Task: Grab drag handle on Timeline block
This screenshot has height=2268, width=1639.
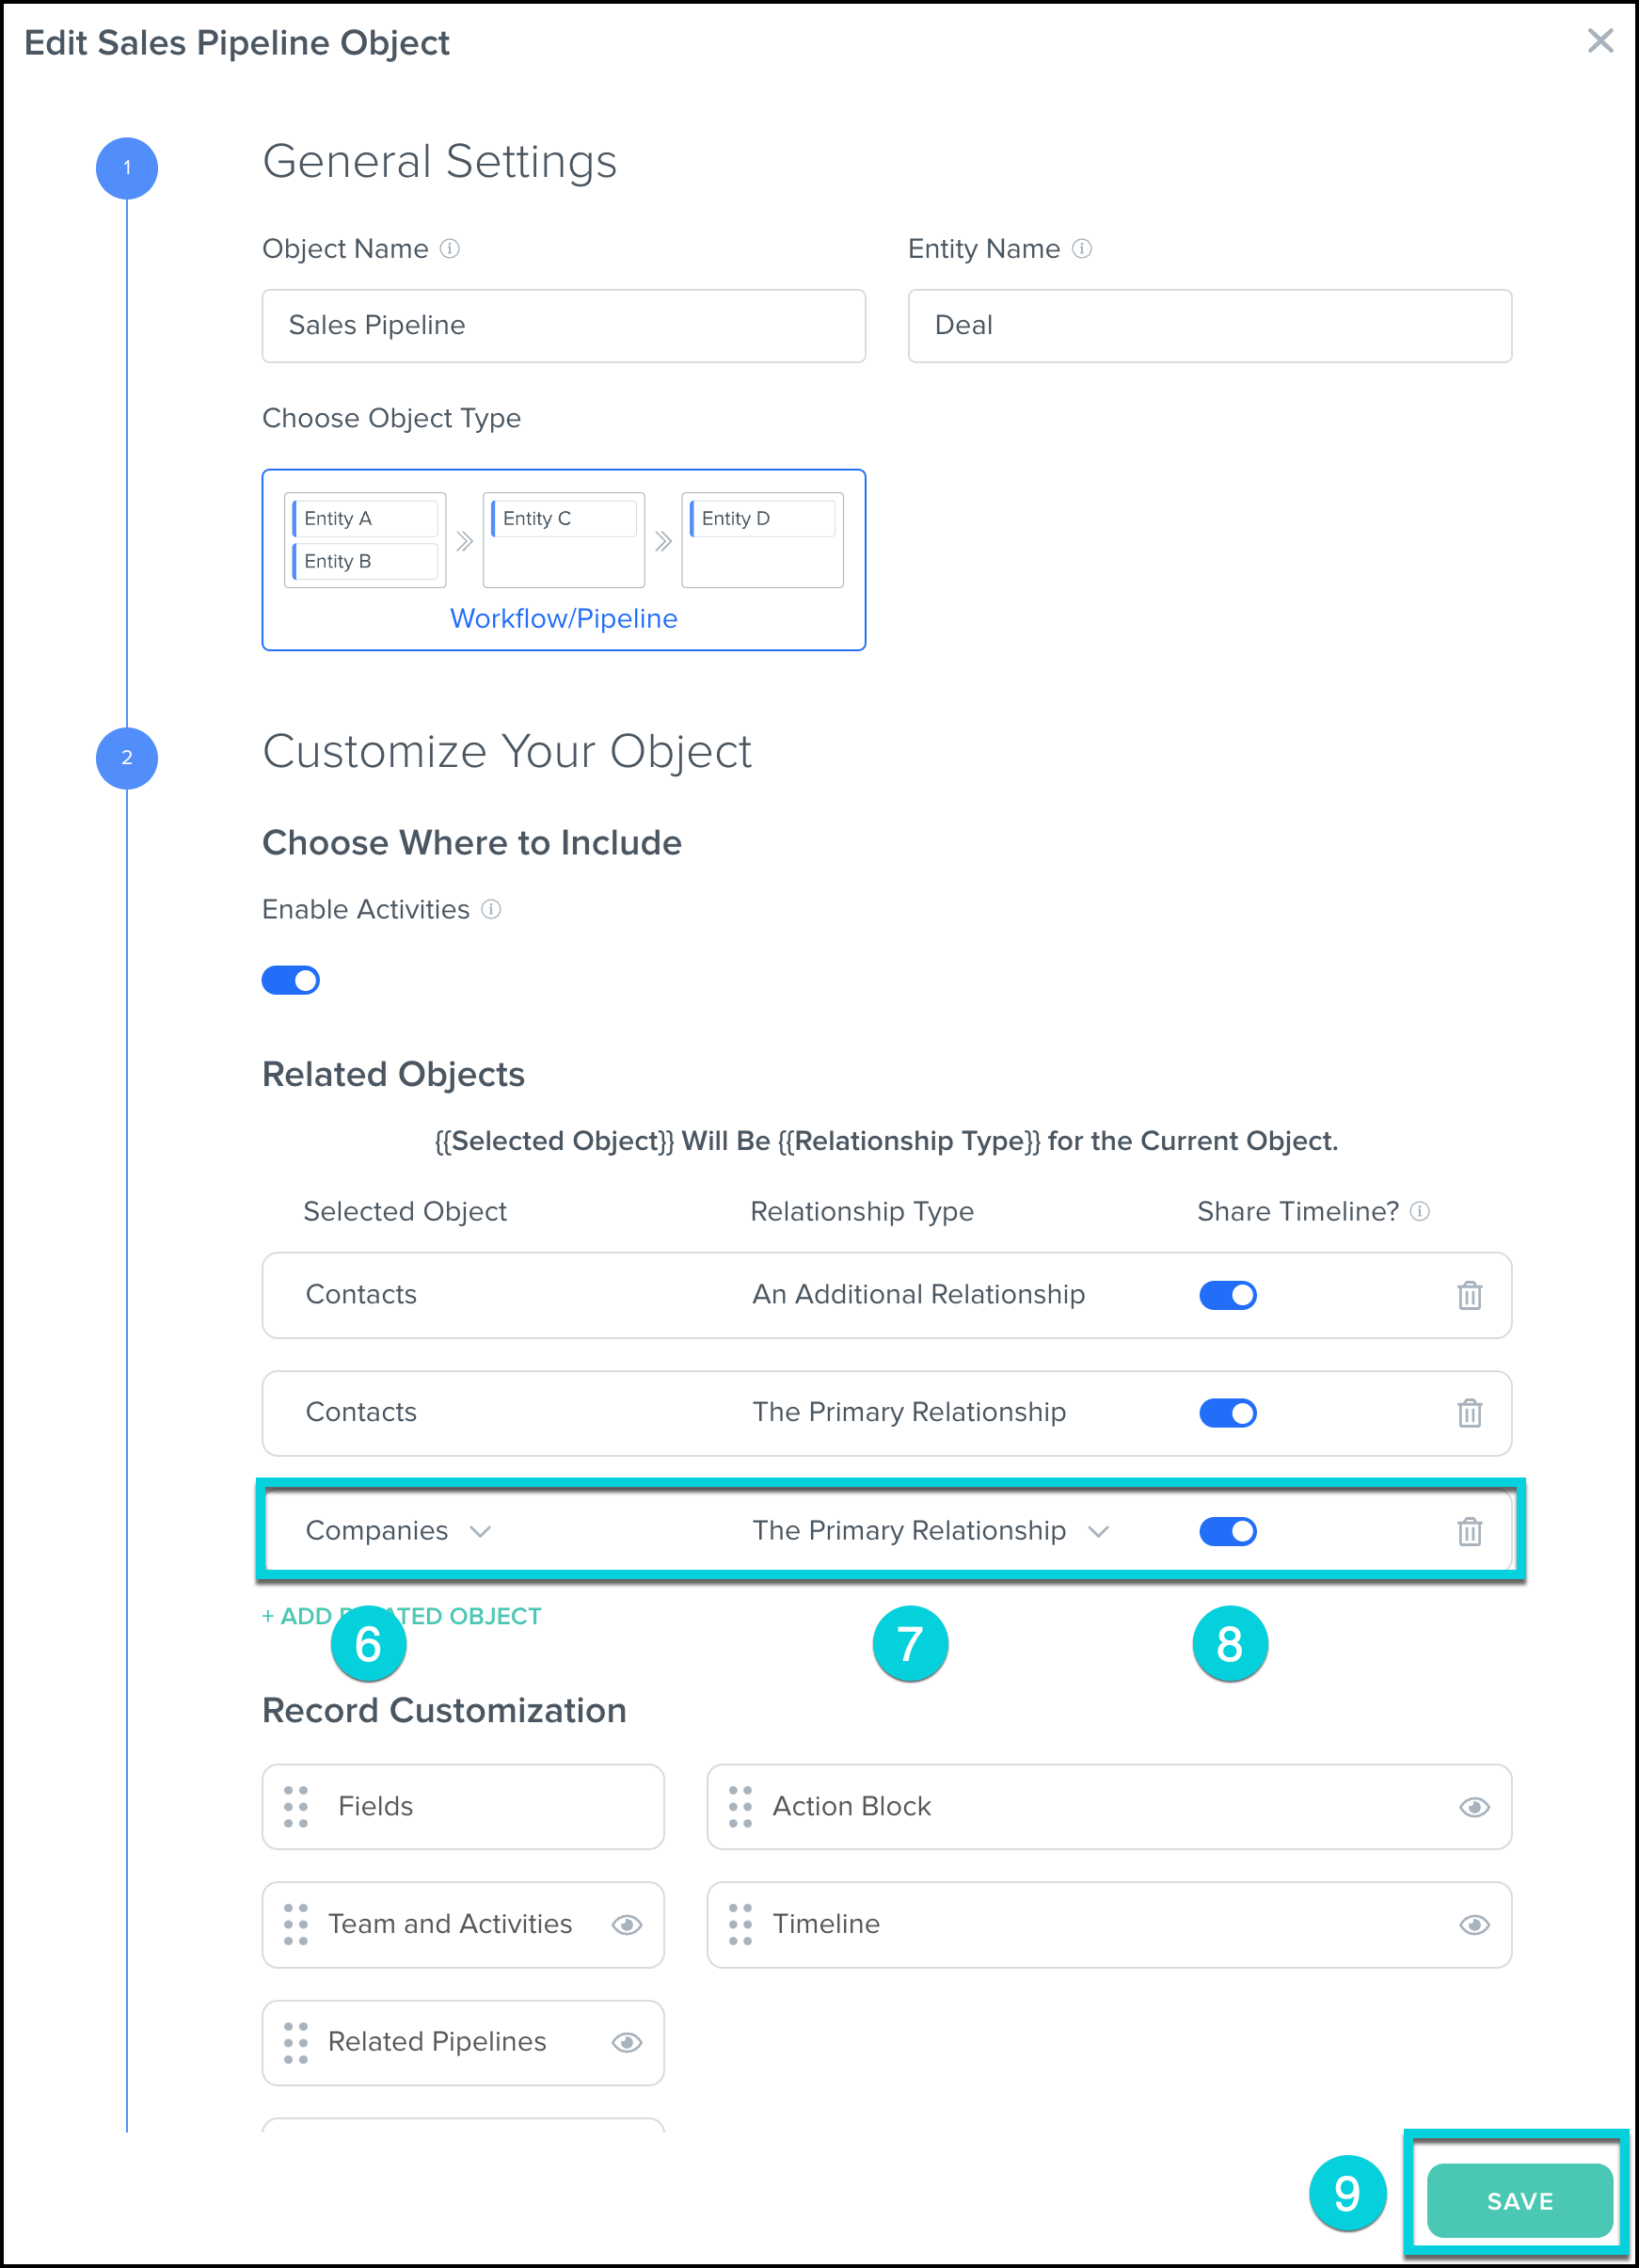Action: 740,1924
